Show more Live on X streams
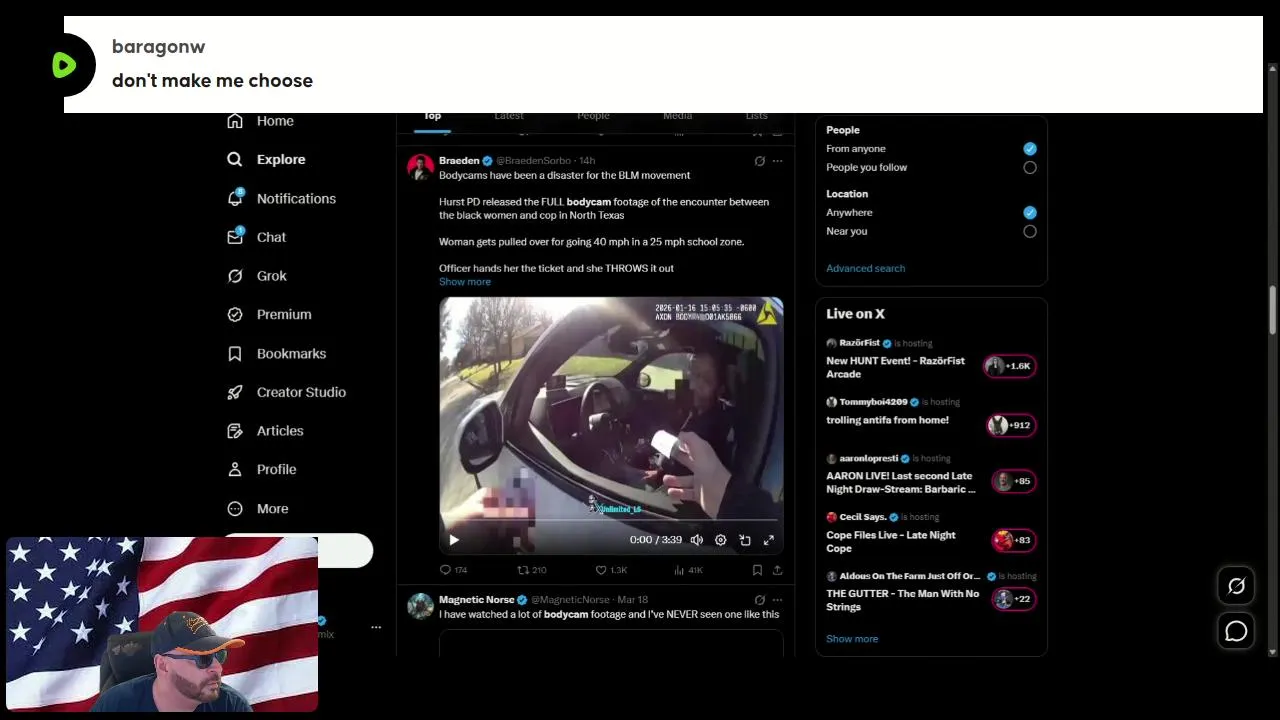The image size is (1280, 720). pos(852,639)
